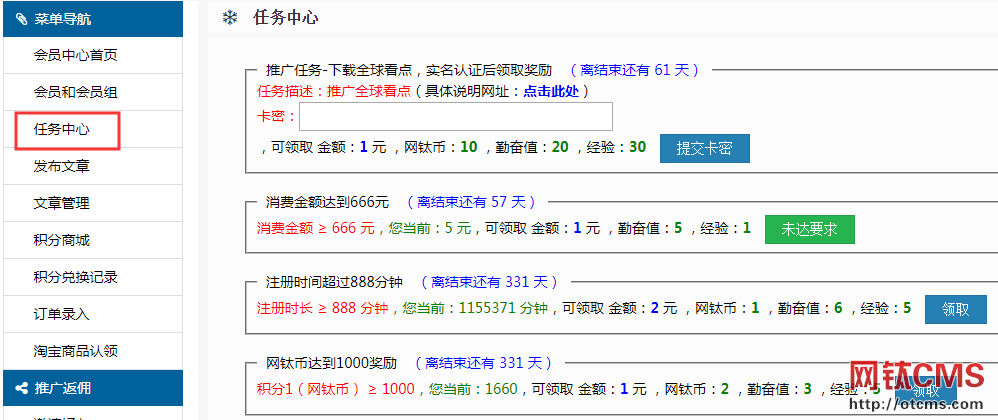Open 会员中心首页 in the sidebar
Viewport: 998px width, 420px height.
[x=75, y=55]
